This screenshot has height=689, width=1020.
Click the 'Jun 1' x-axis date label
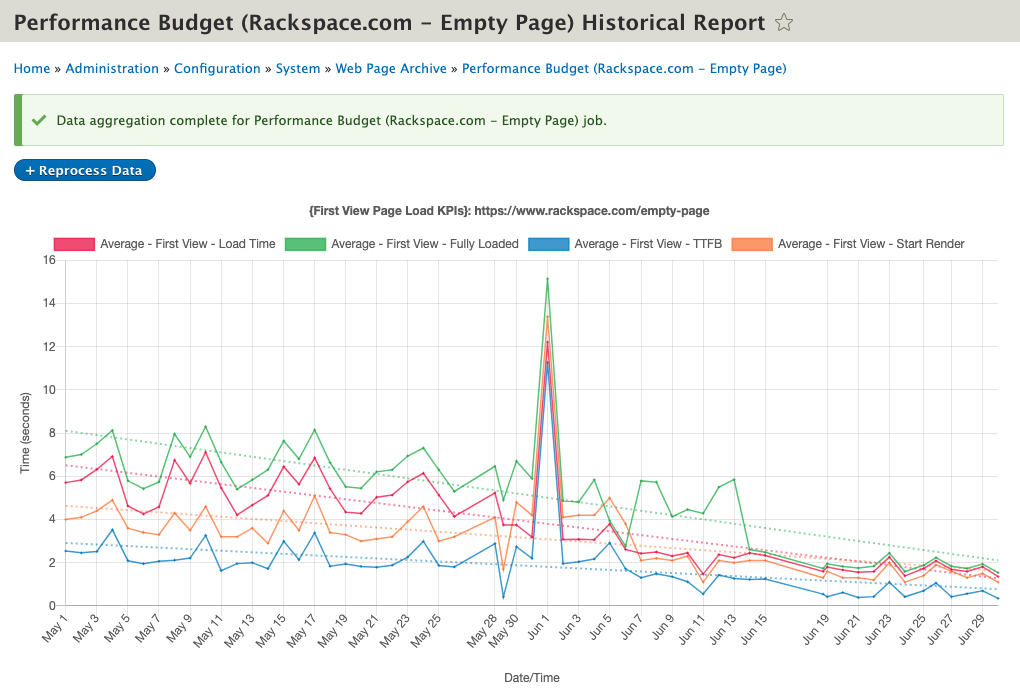pyautogui.click(x=539, y=627)
